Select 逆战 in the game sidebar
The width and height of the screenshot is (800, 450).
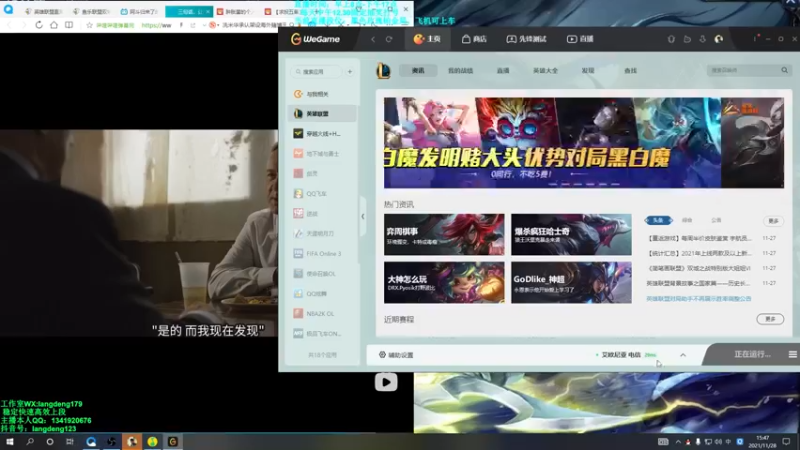pos(322,214)
